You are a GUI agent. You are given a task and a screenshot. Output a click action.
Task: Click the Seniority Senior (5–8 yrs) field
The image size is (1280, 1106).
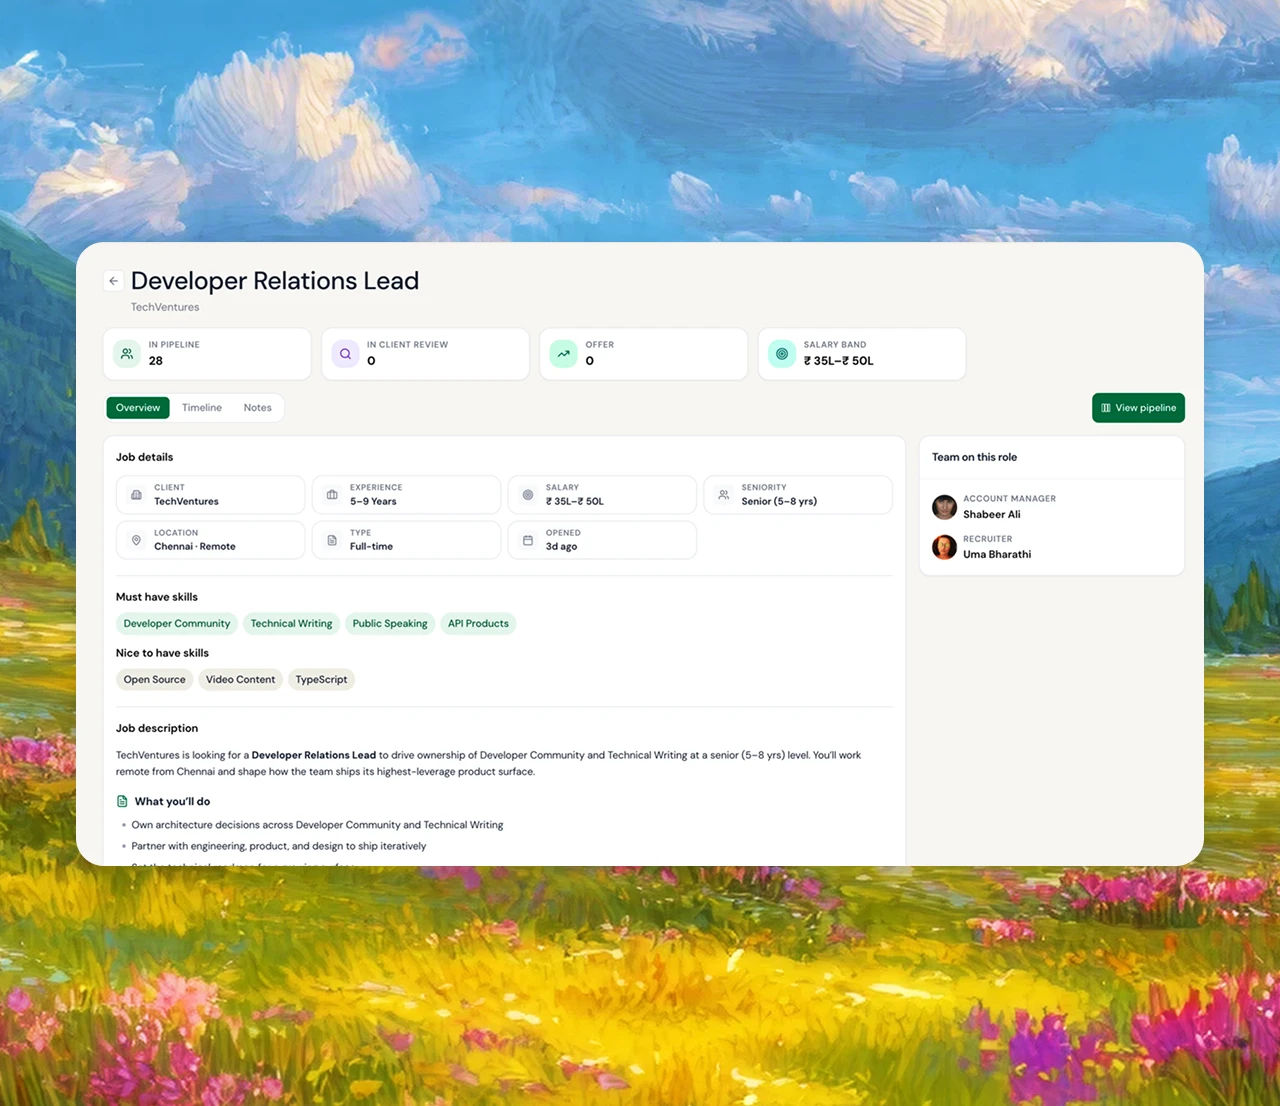pyautogui.click(x=798, y=495)
